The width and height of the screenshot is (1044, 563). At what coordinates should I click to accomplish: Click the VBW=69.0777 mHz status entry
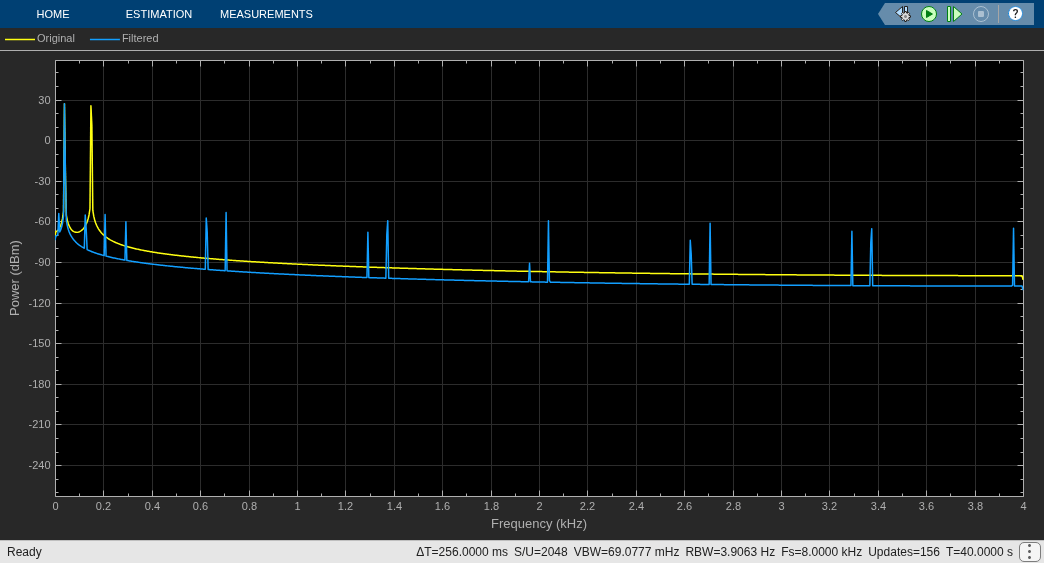click(626, 552)
